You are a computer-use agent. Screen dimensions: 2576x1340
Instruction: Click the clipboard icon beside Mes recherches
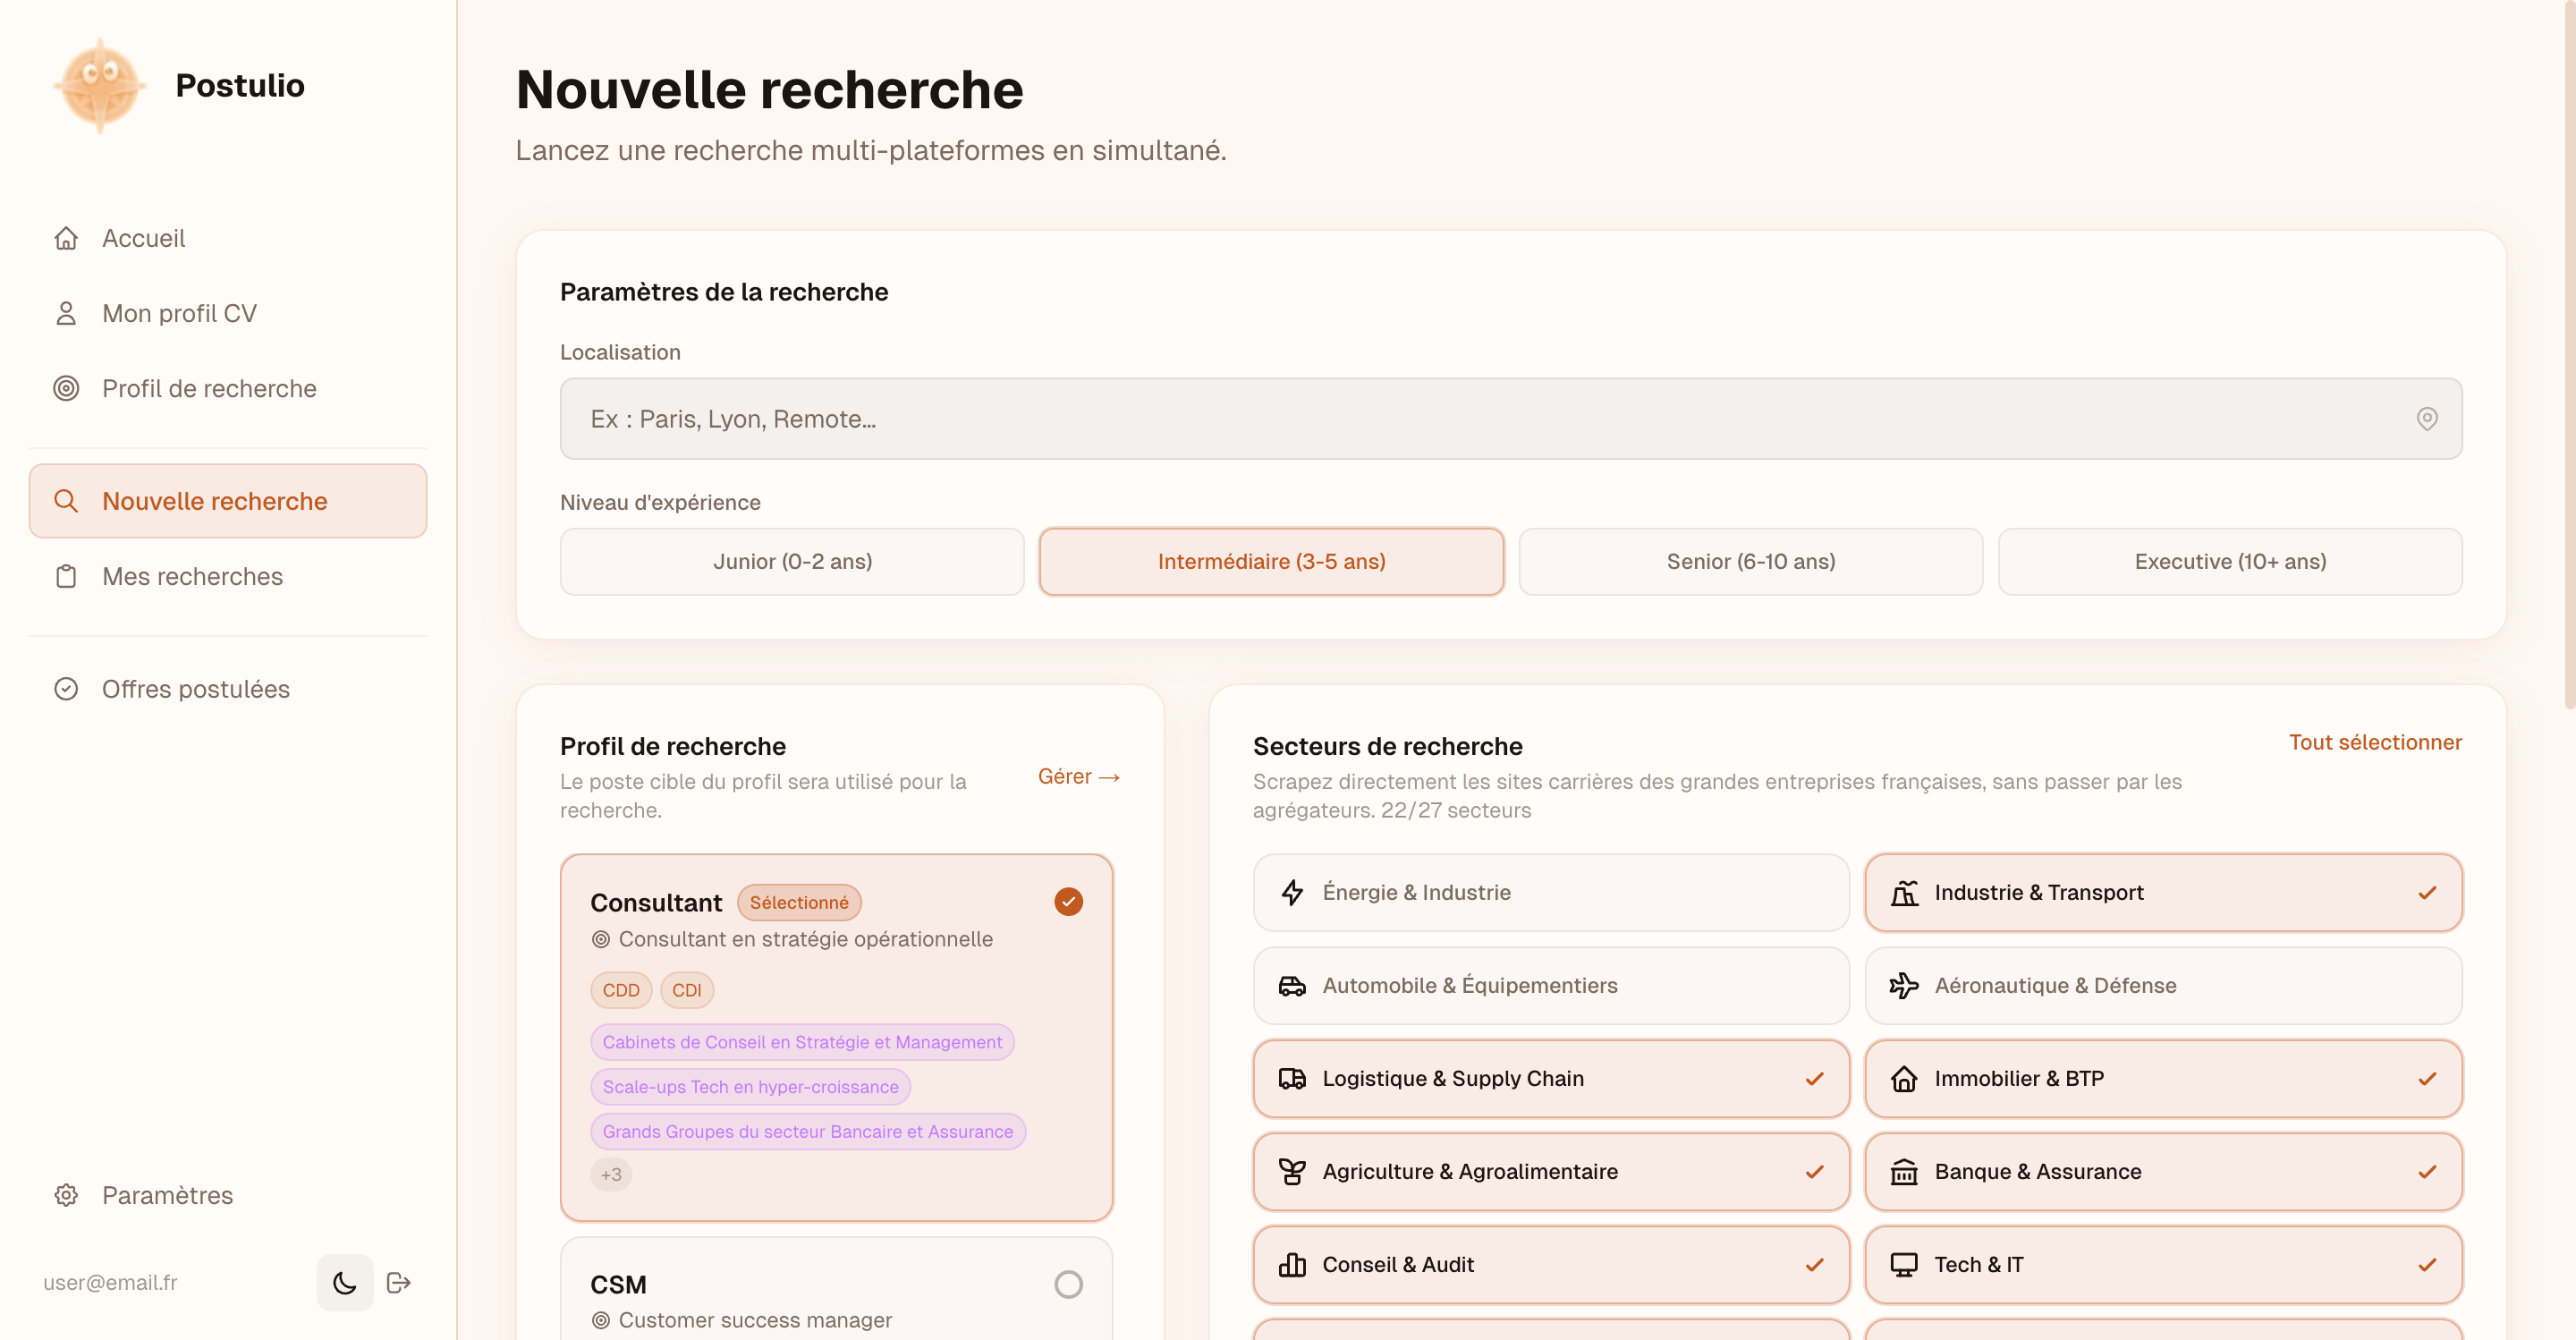pyautogui.click(x=66, y=576)
